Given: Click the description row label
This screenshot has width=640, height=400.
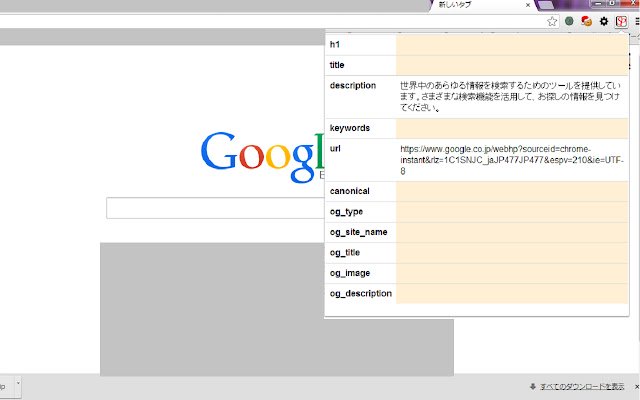Looking at the screenshot, I should [353, 86].
